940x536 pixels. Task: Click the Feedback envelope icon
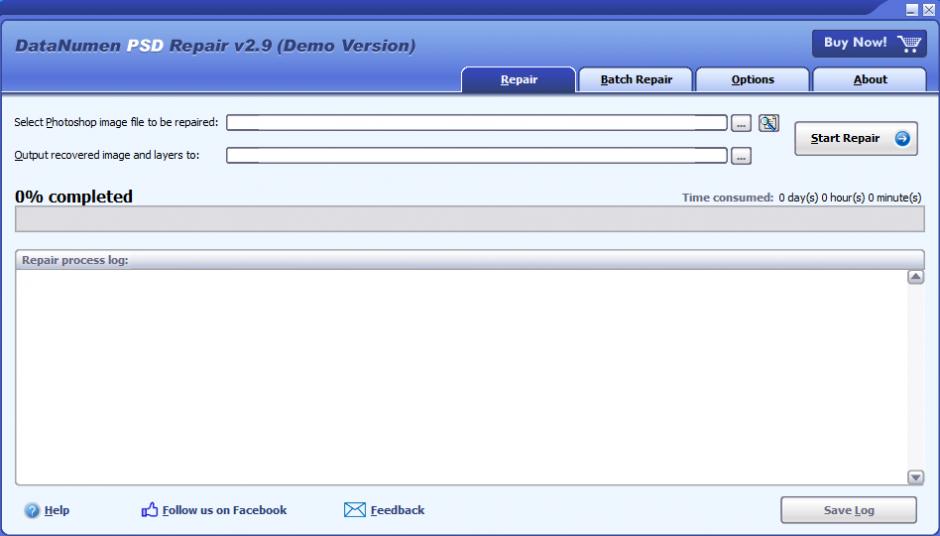coord(354,510)
